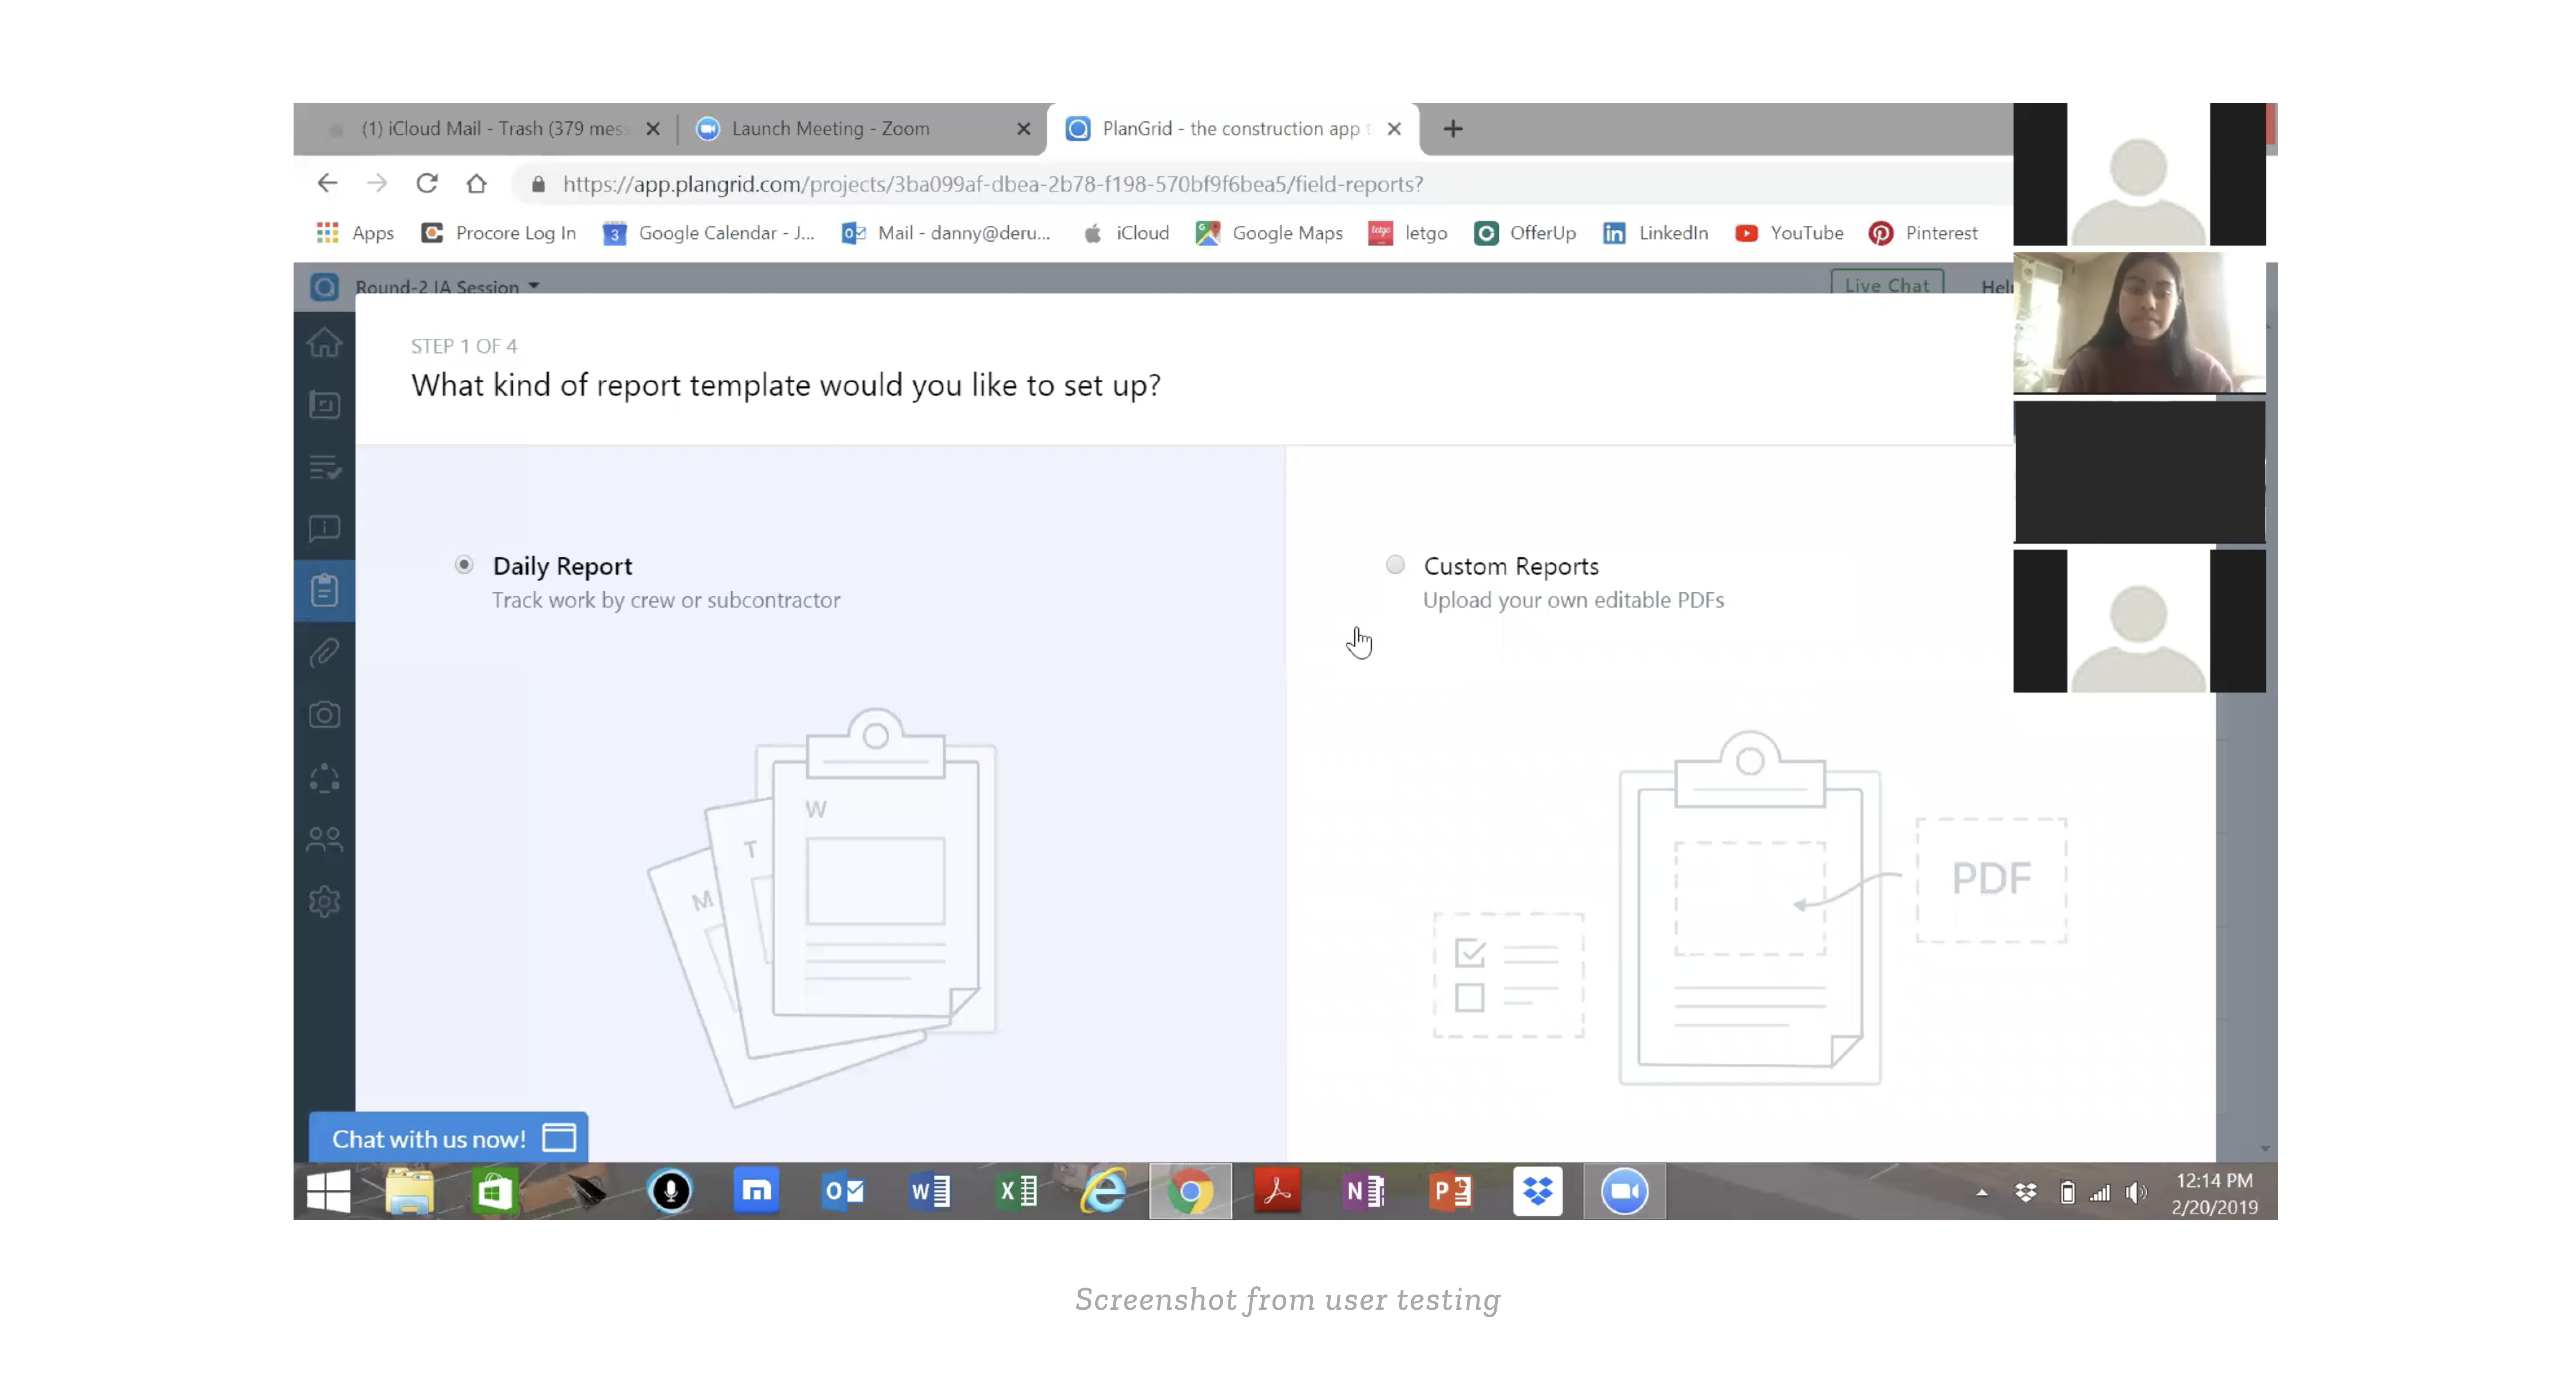Select the Daily Report radio button

[x=464, y=565]
